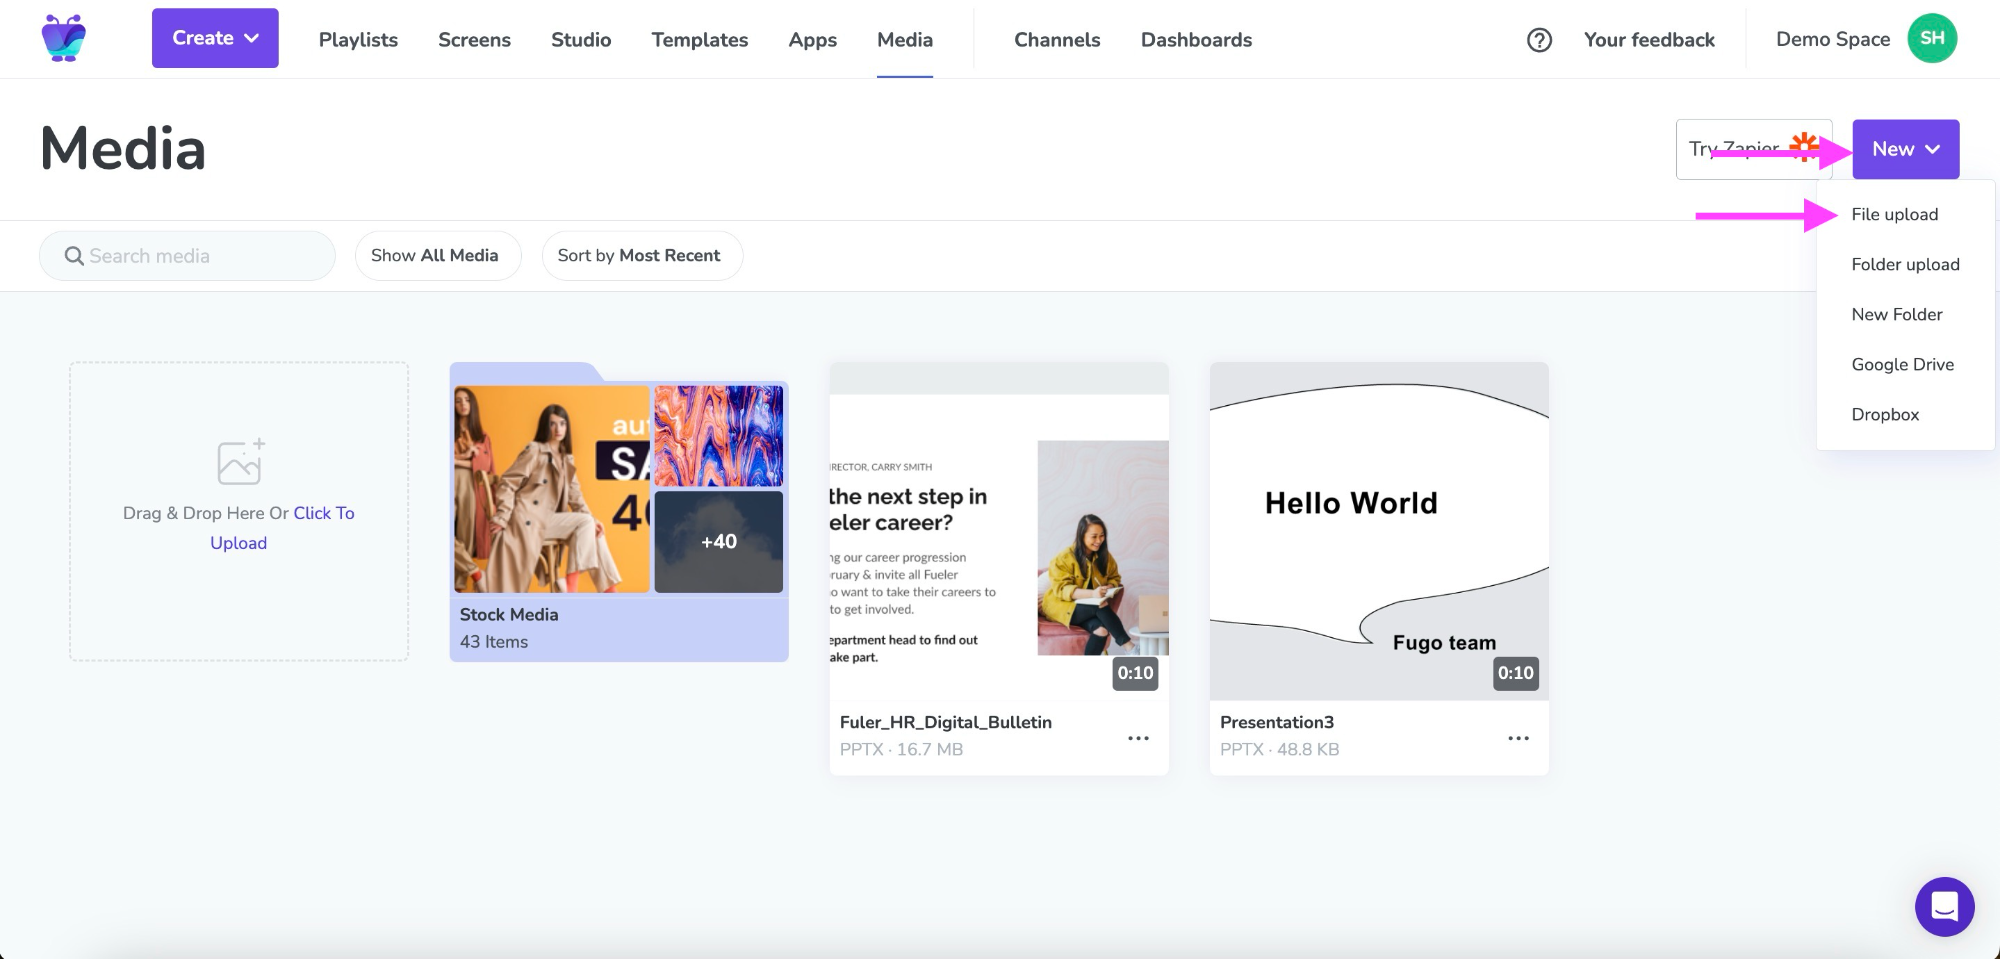
Task: Click the image upload icon in drop zone
Action: point(241,461)
